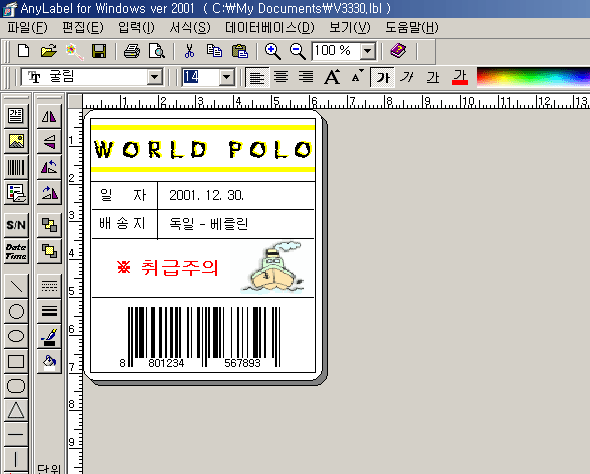The image size is (590, 474).
Task: Print the current label
Action: coord(132,51)
